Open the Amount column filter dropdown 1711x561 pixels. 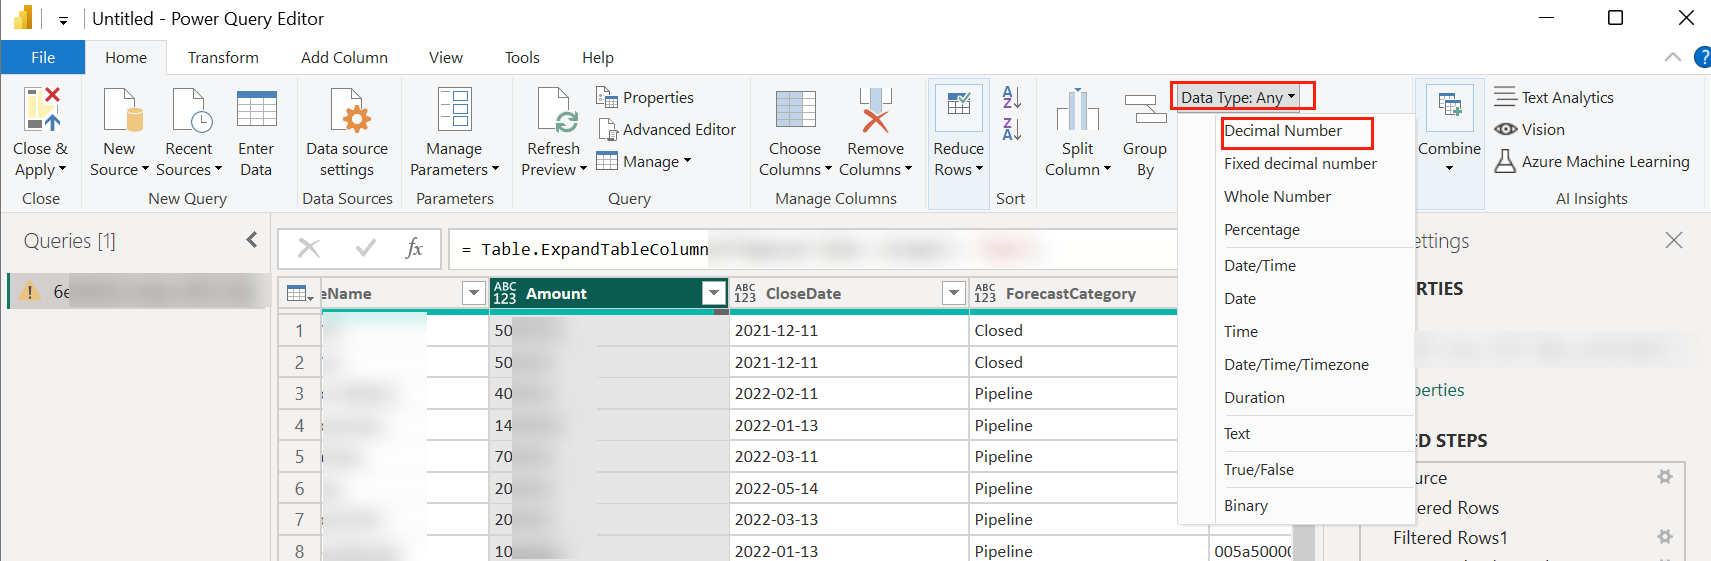(x=713, y=293)
